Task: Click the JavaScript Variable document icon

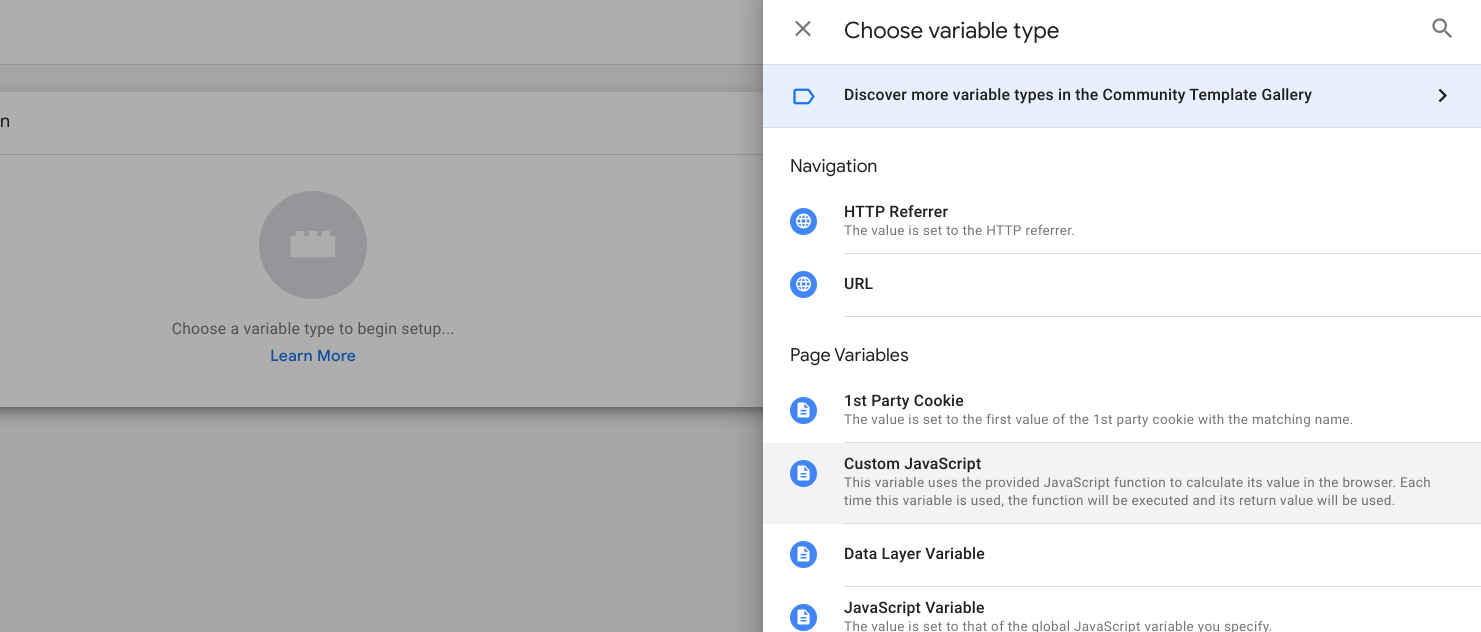Action: [x=803, y=617]
